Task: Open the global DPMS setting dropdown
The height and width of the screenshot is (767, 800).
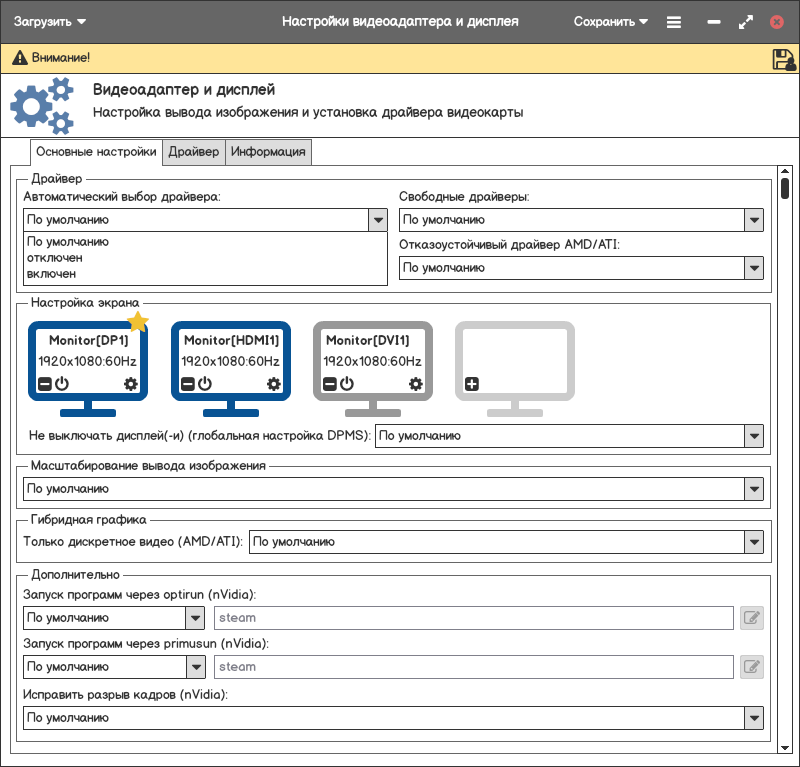Action: [754, 436]
